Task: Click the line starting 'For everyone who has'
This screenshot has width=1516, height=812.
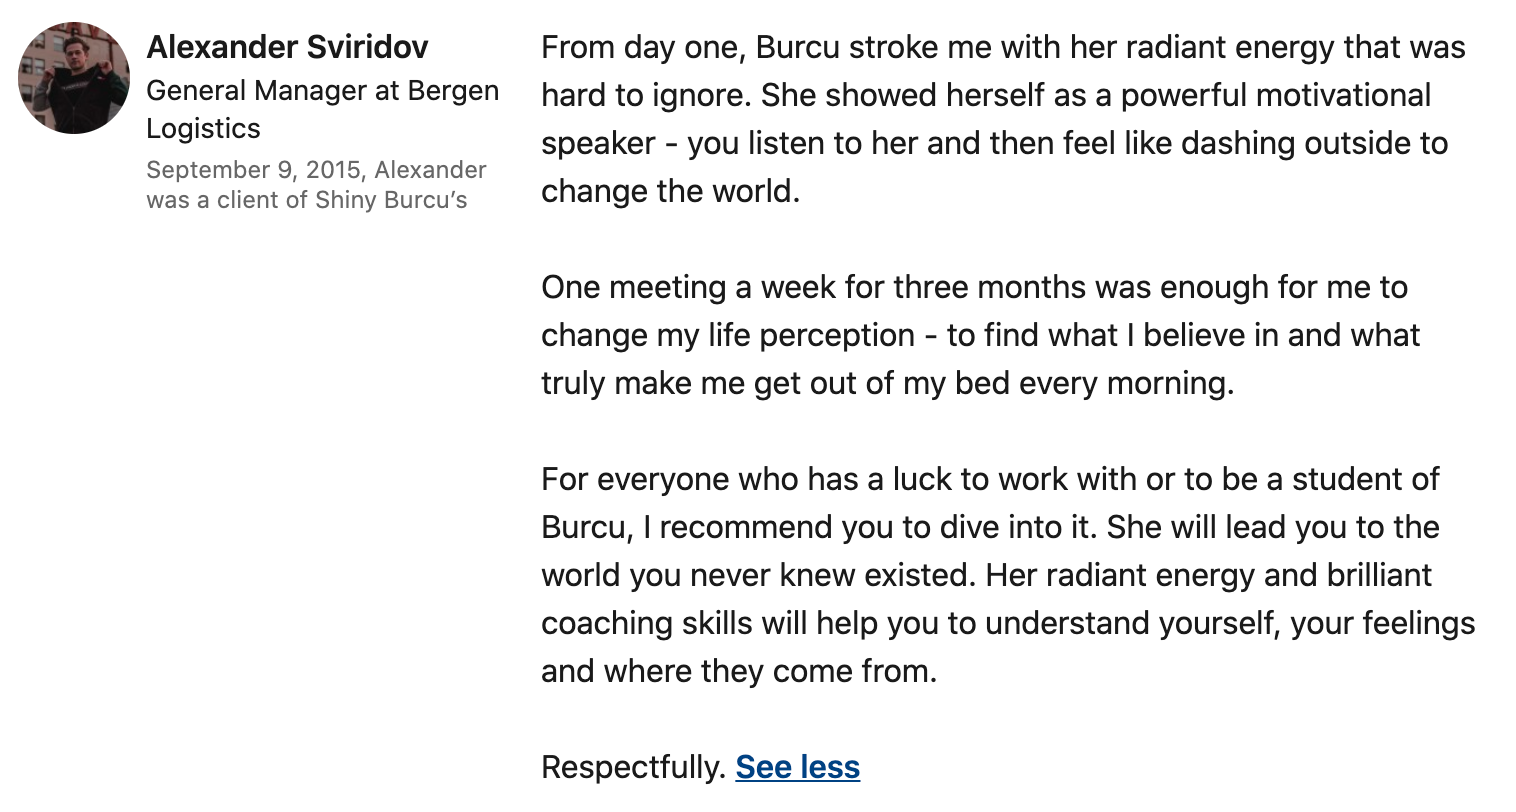Action: tap(990, 479)
